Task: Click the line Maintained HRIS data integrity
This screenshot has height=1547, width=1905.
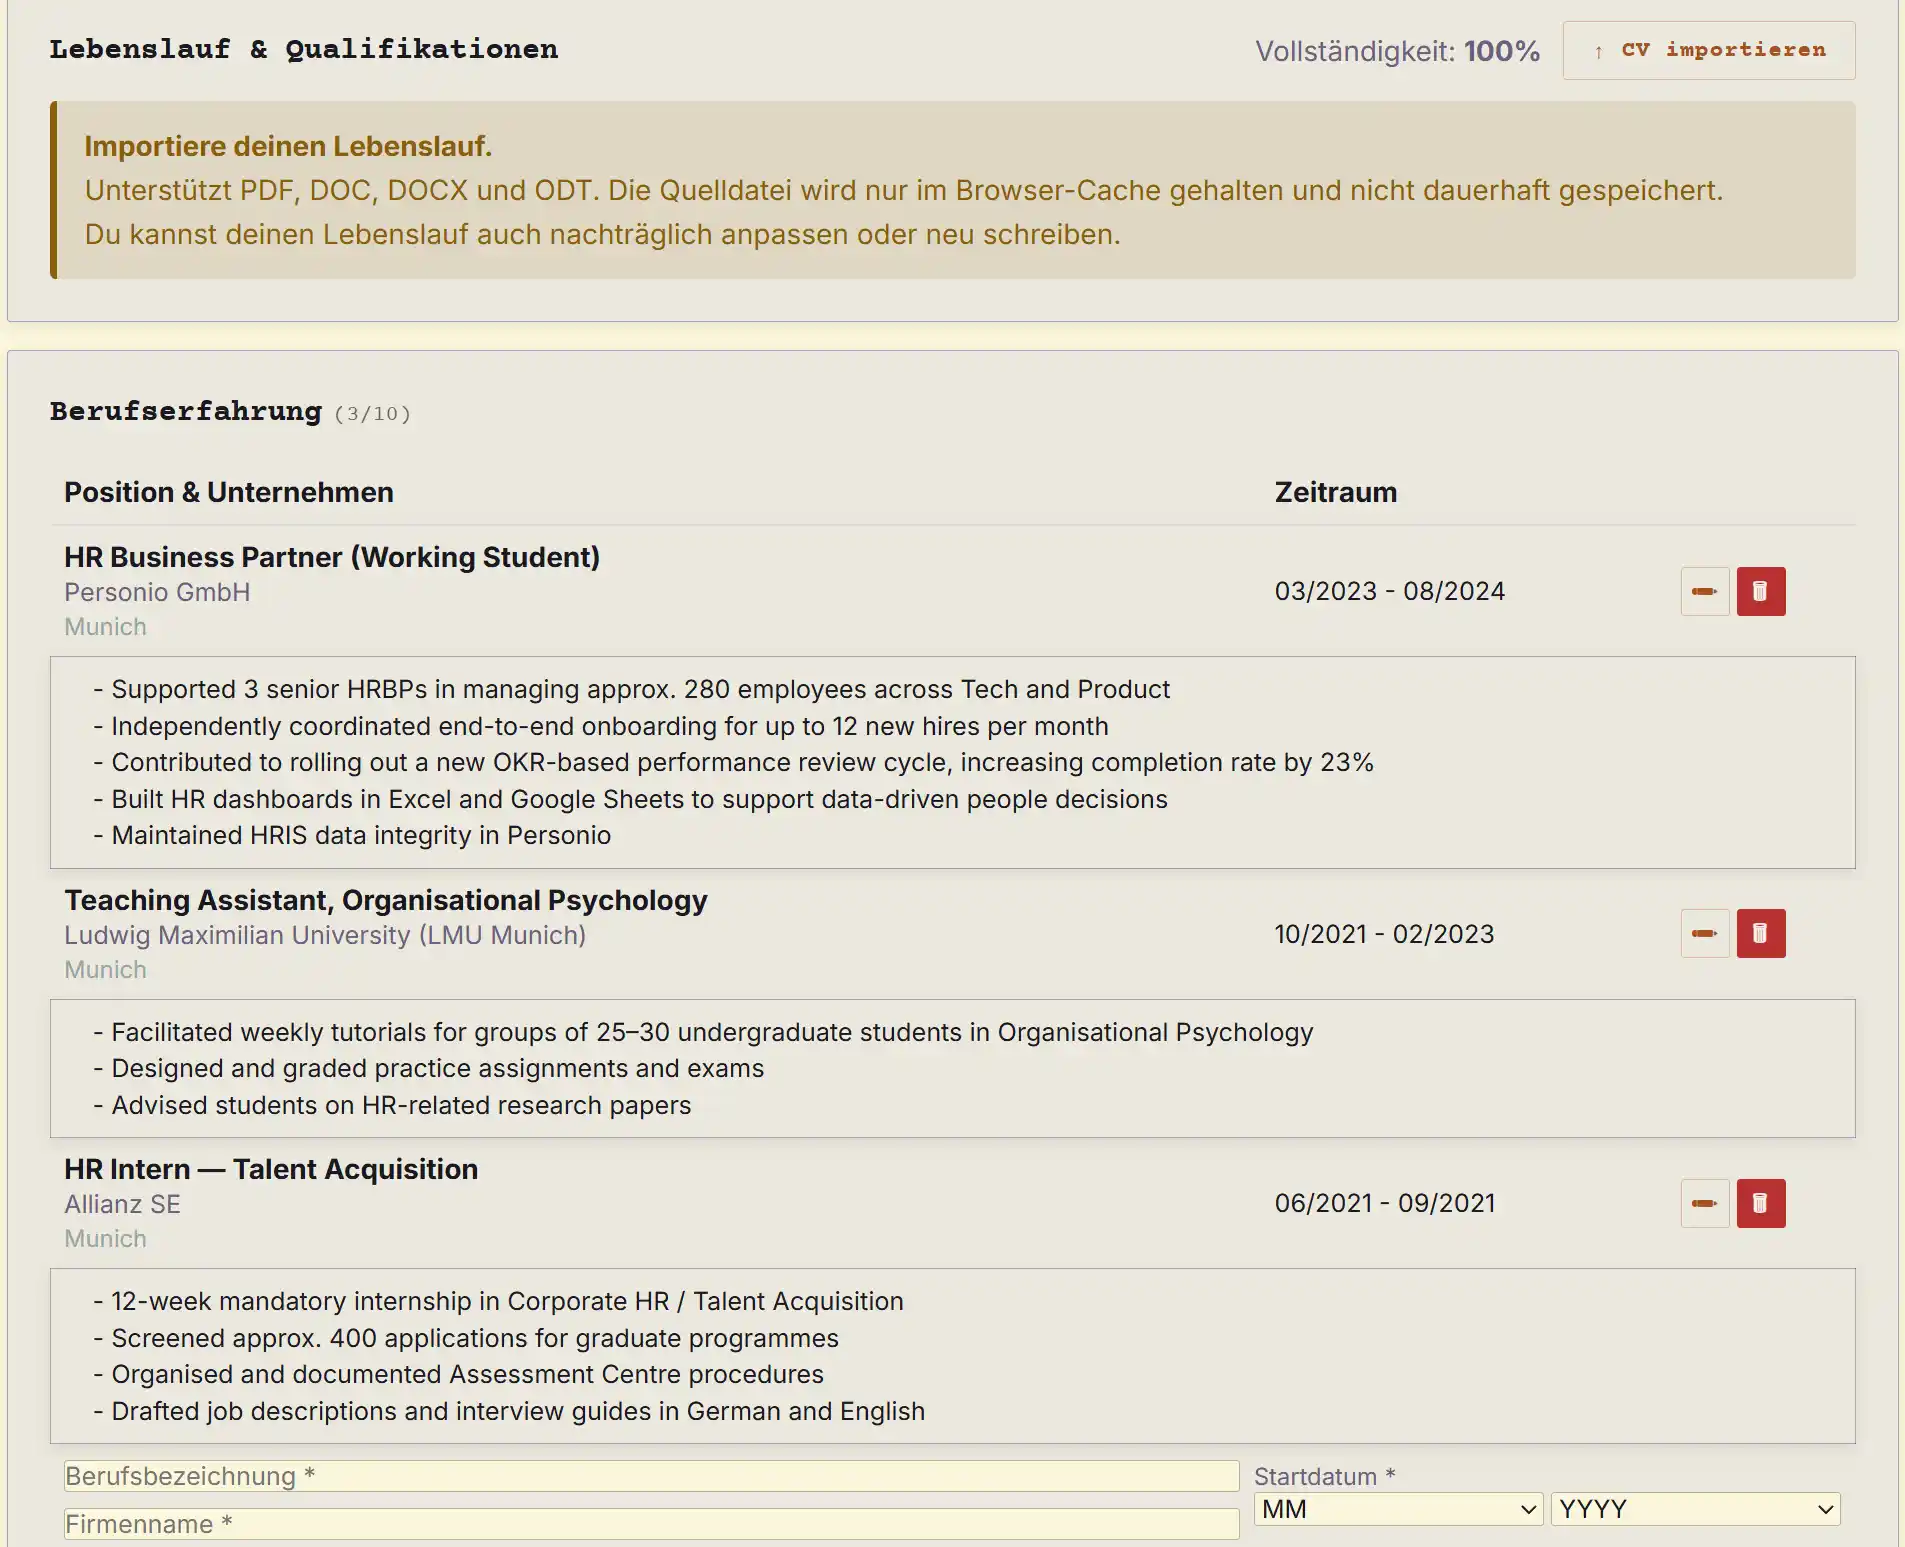Action: pyautogui.click(x=351, y=835)
